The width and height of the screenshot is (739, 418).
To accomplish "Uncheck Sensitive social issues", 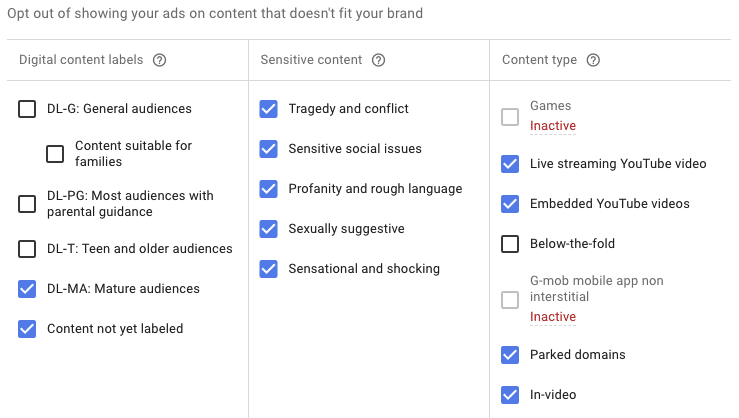I will (269, 149).
